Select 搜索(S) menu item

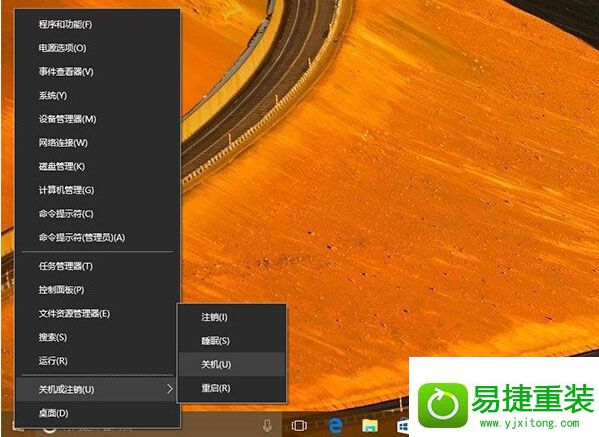pos(97,337)
